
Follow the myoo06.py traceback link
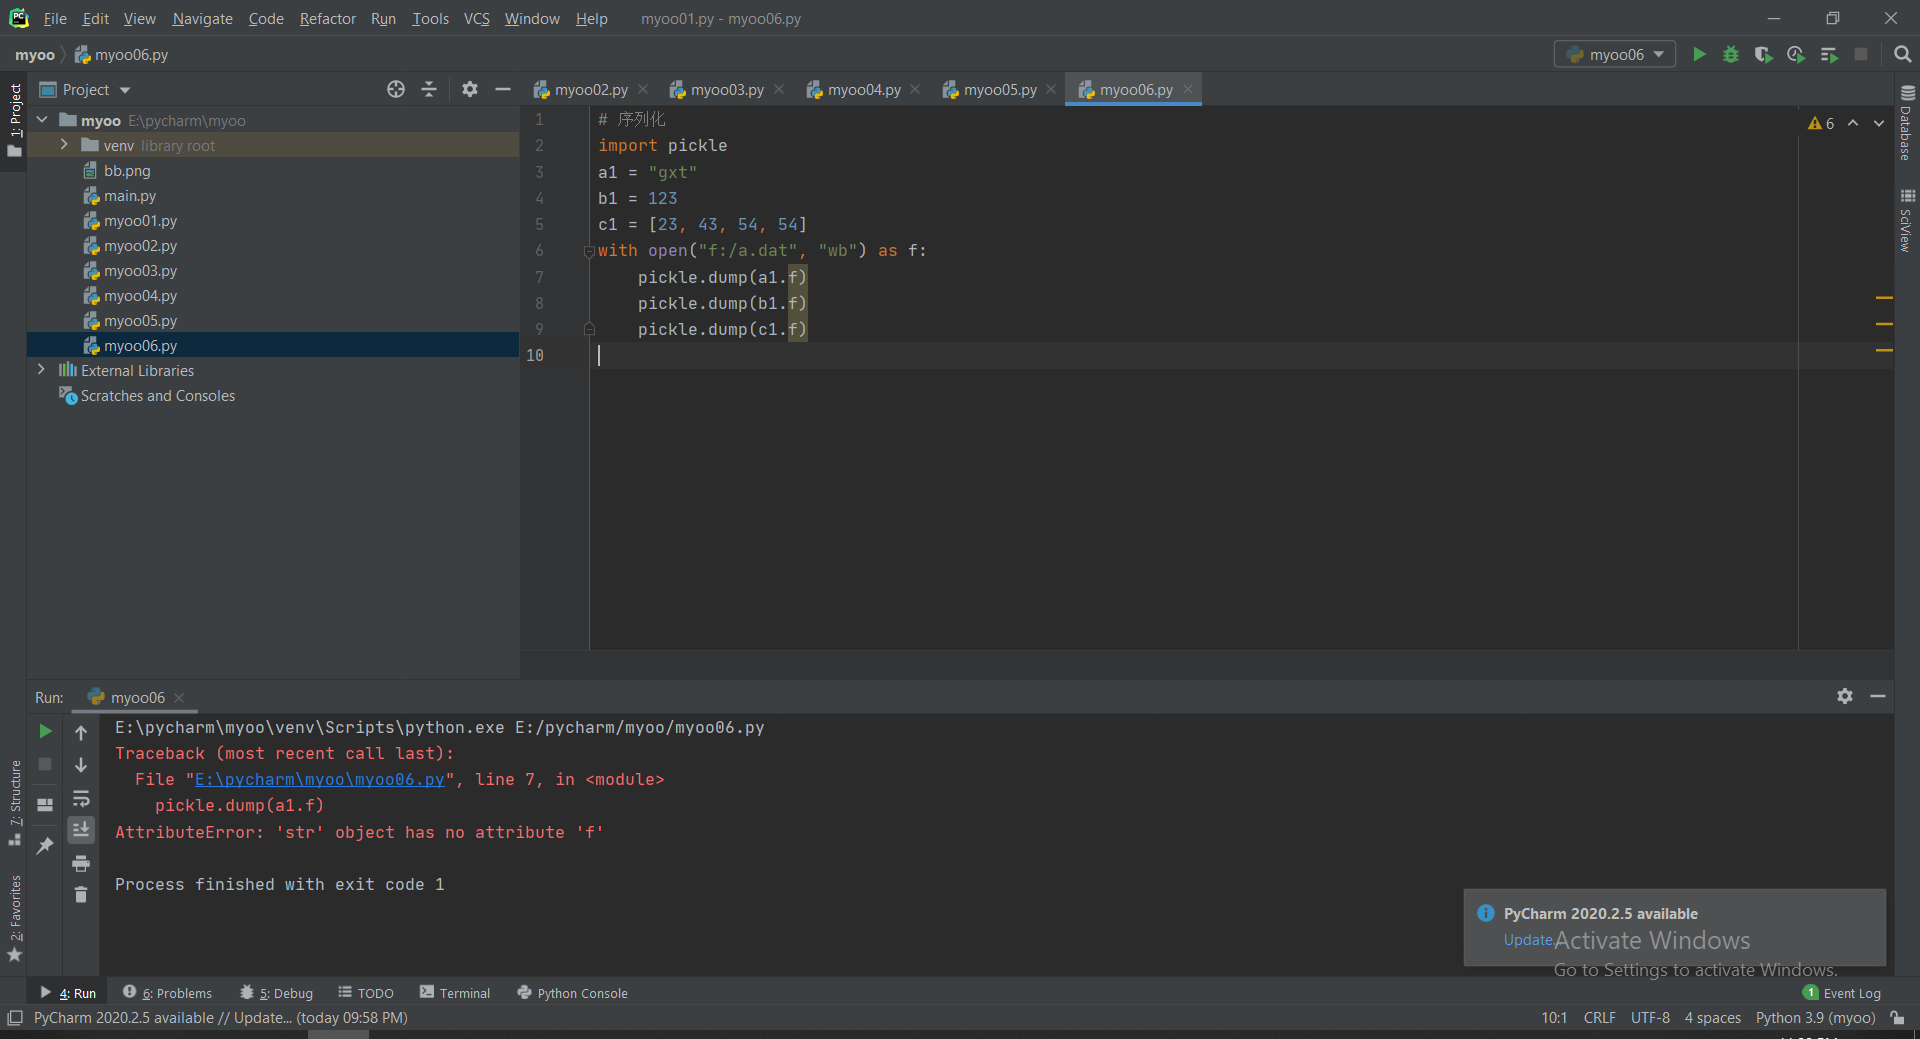tap(319, 779)
